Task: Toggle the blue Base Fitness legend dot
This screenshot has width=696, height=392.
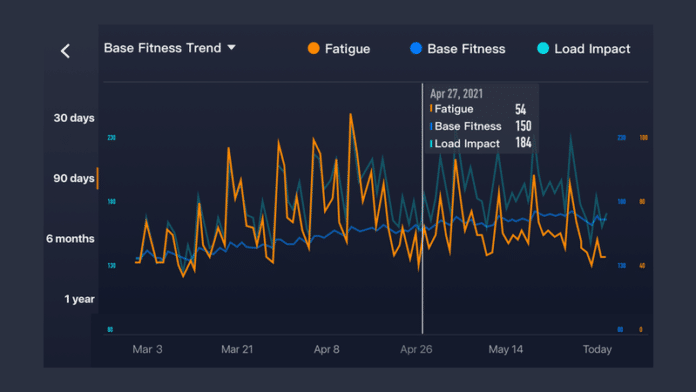Action: click(x=416, y=48)
